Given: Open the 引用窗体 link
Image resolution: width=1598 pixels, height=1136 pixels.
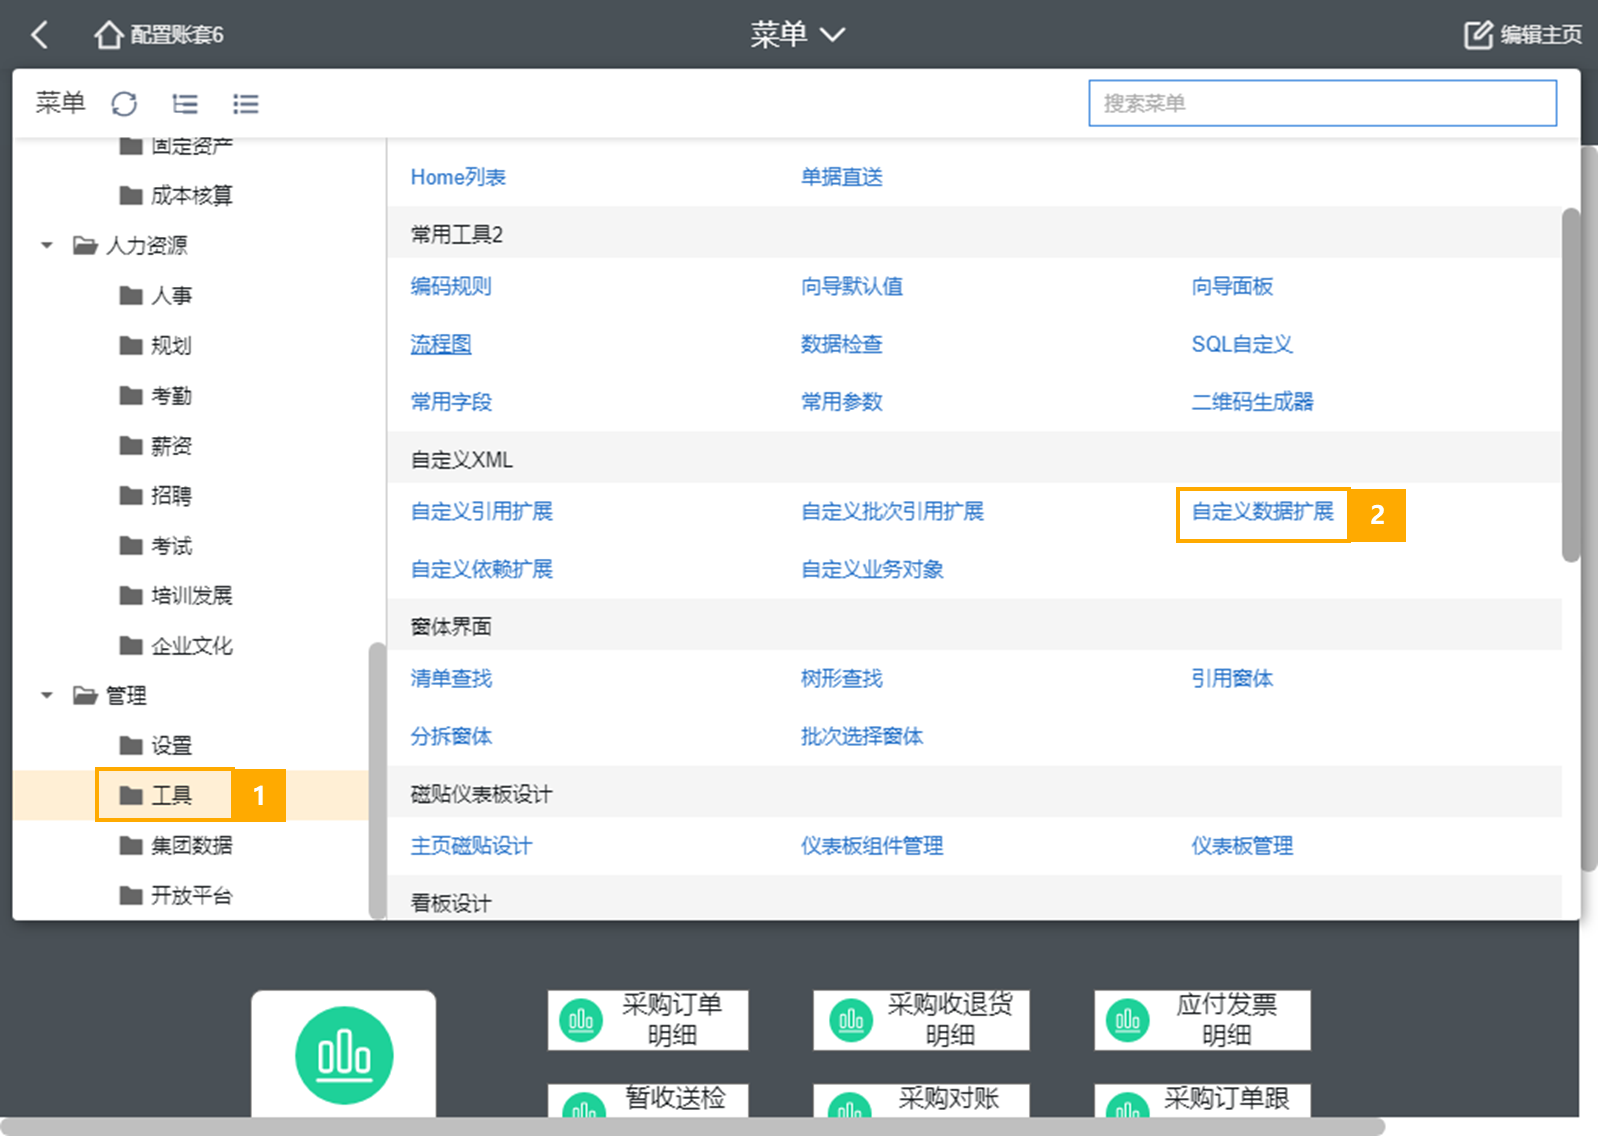Looking at the screenshot, I should point(1232,678).
